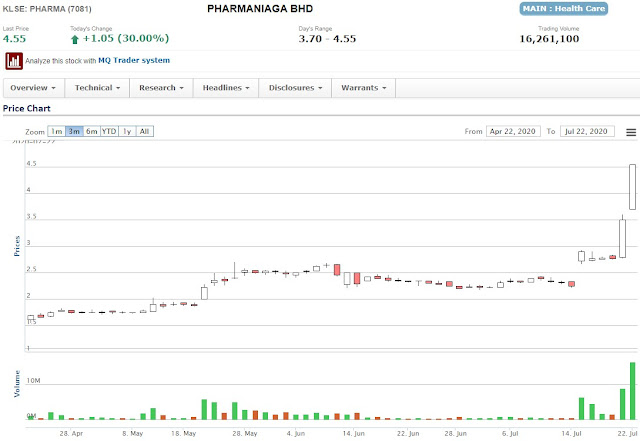Click the +1.05 (30.00%) change text
640x441 pixels.
tap(126, 39)
